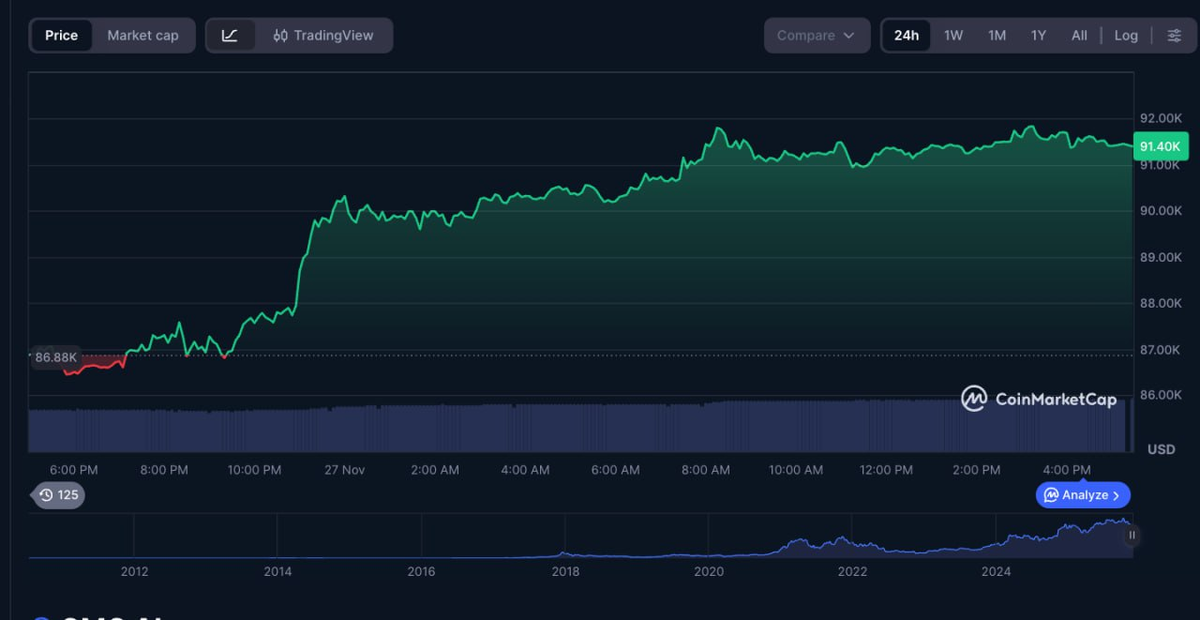Screen dimensions: 1200x620
Task: Expand the Analyze chevron arrow
Action: tap(1118, 495)
